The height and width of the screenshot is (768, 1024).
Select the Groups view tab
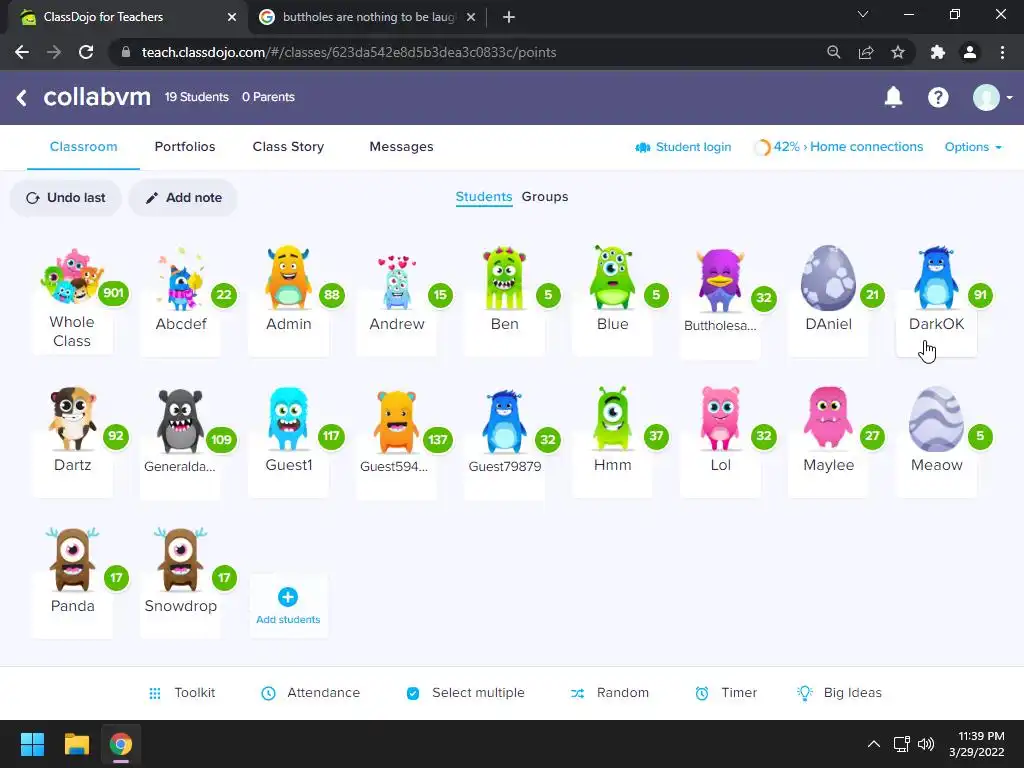(x=545, y=197)
